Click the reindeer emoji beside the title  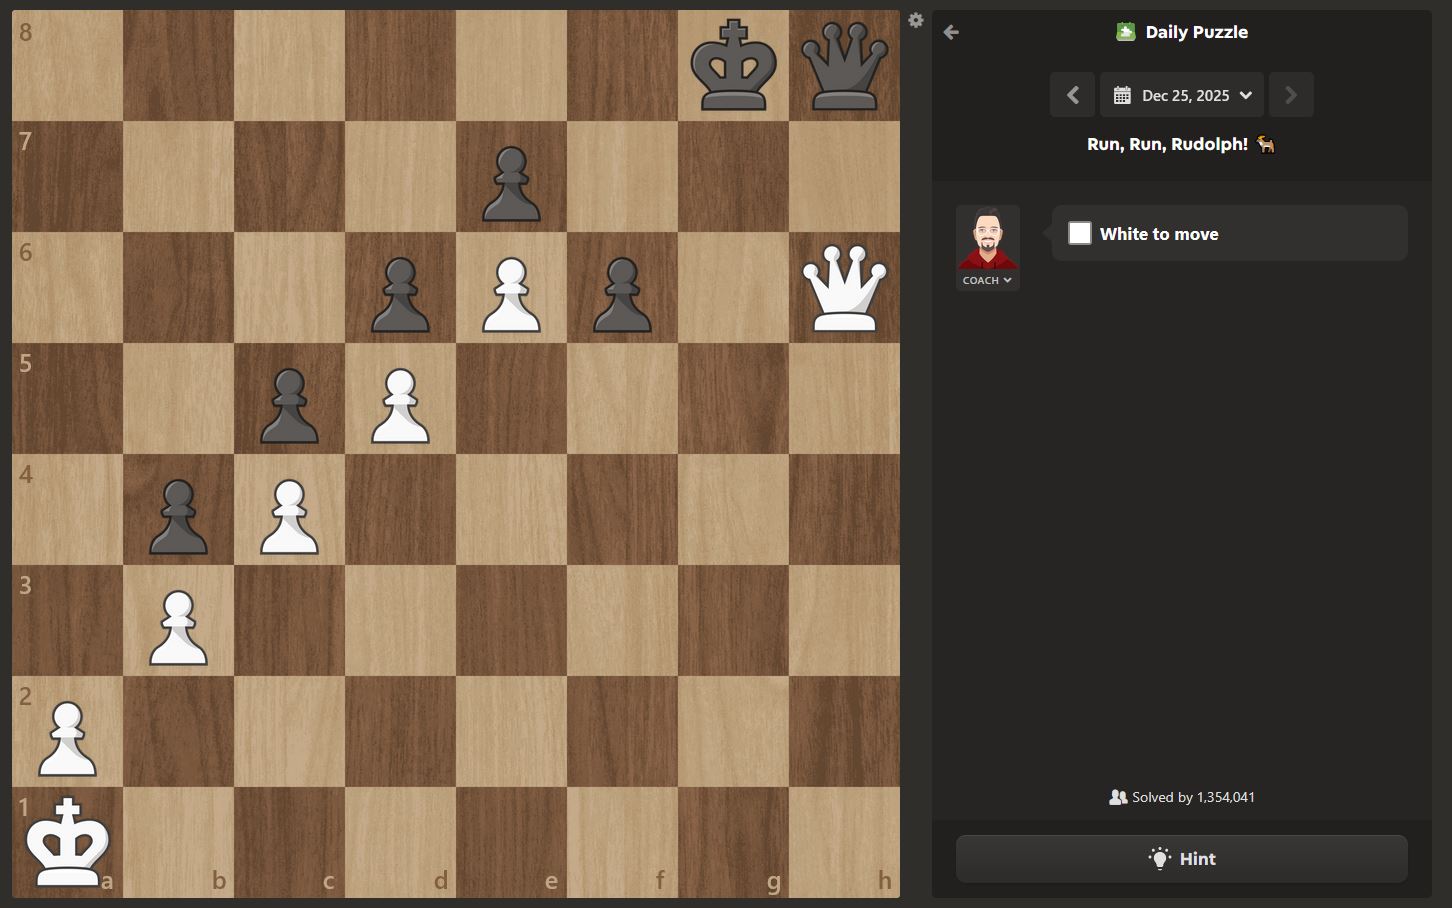(x=1266, y=144)
